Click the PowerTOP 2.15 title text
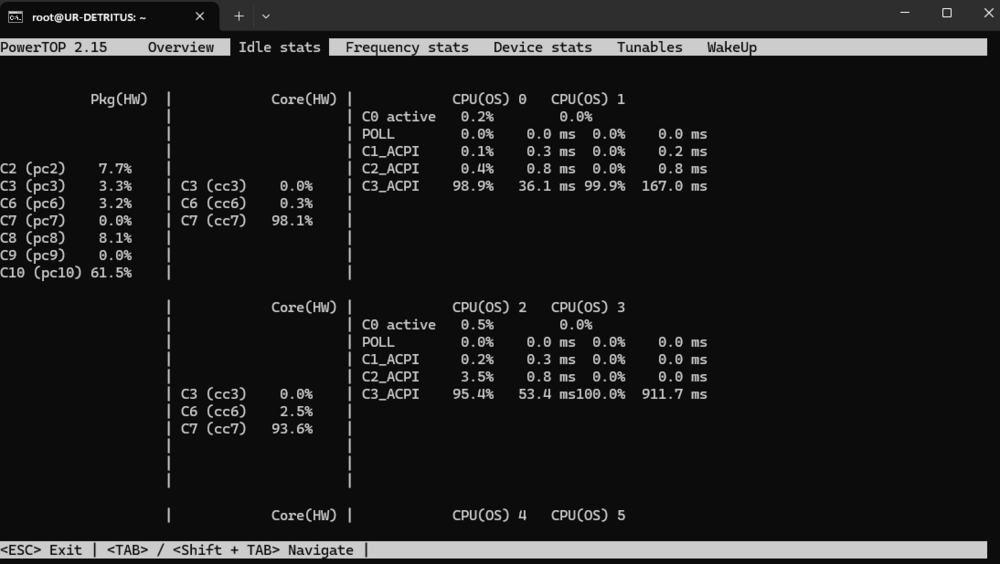The image size is (1000, 564). [x=54, y=47]
